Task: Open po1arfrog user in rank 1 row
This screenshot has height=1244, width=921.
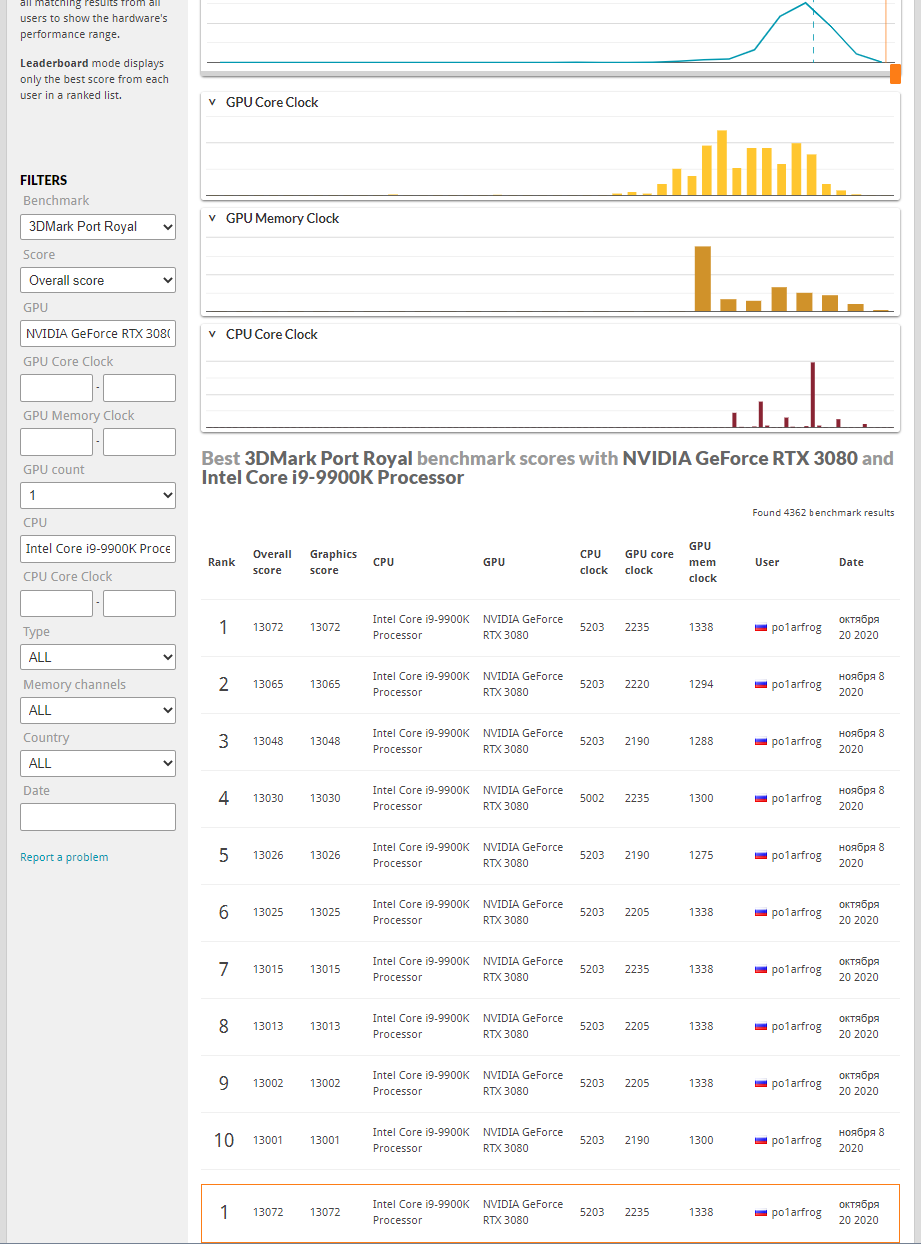Action: 796,628
